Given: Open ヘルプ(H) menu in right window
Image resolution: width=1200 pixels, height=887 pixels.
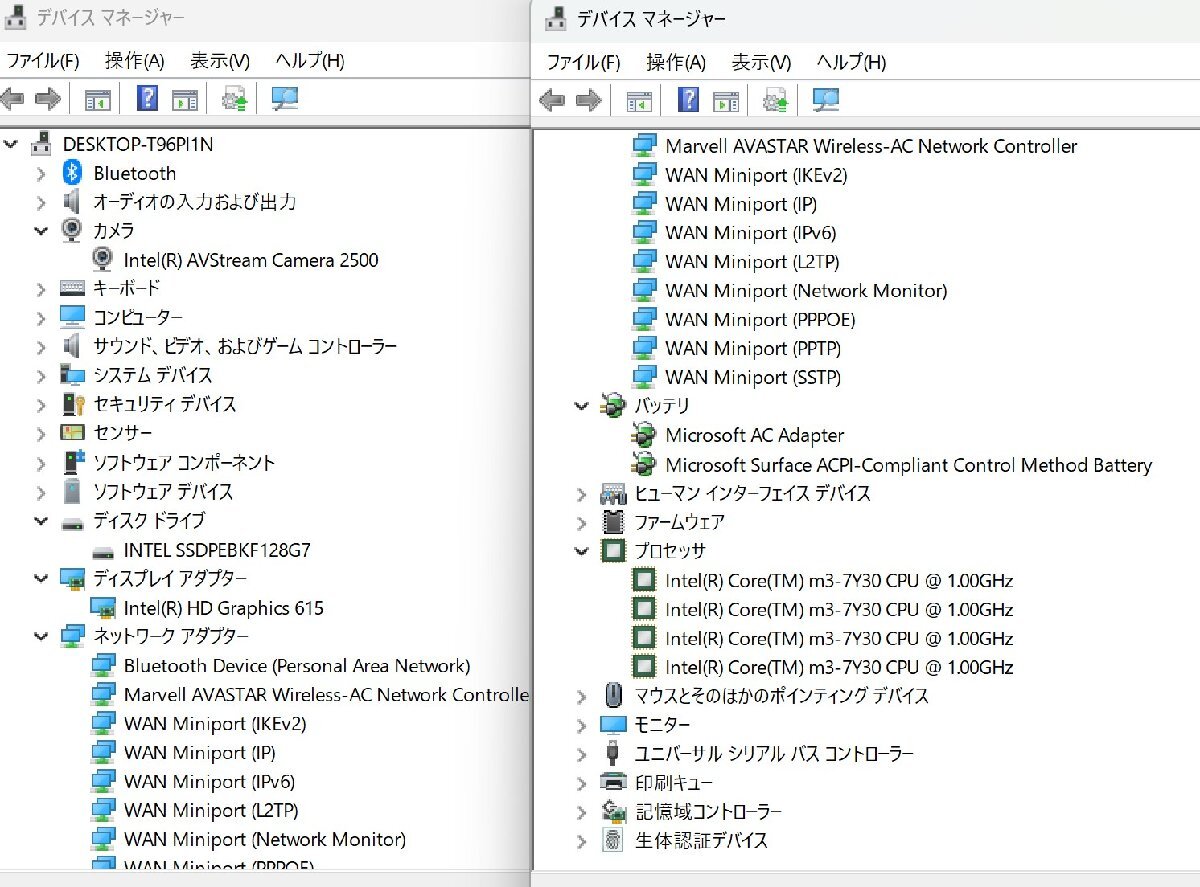Looking at the screenshot, I should coord(851,62).
